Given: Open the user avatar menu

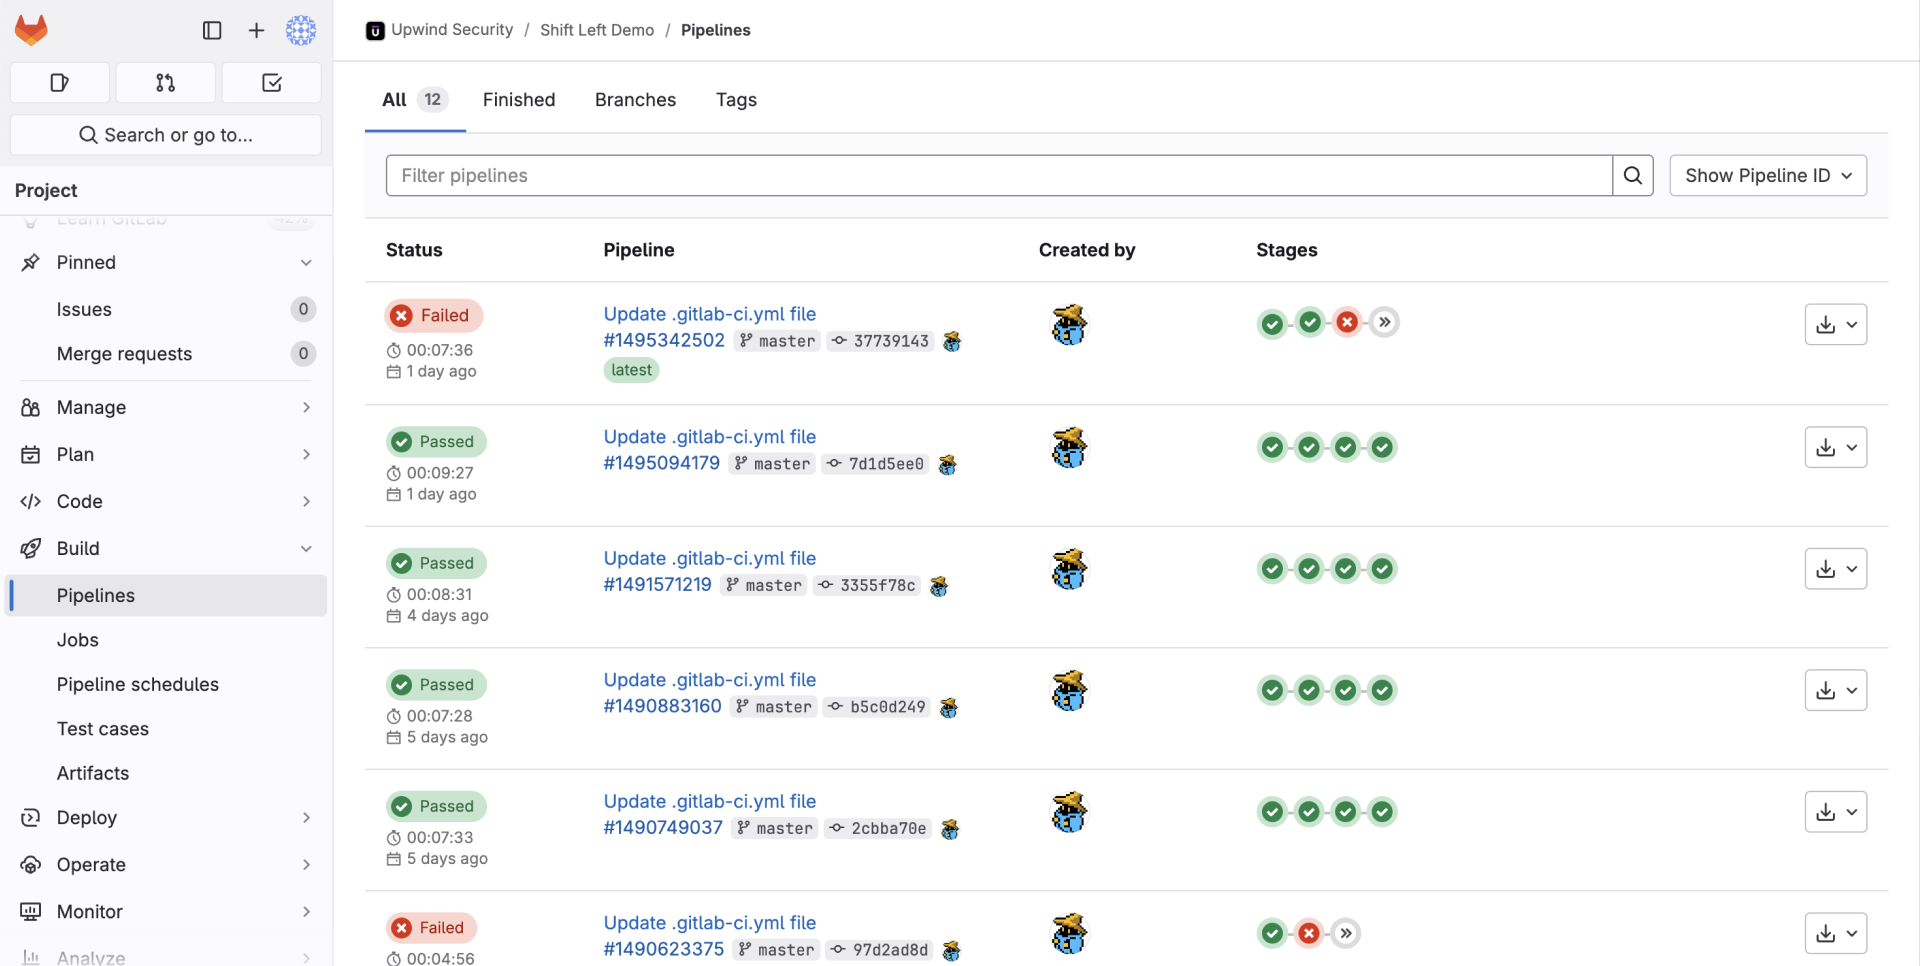Looking at the screenshot, I should tap(301, 30).
